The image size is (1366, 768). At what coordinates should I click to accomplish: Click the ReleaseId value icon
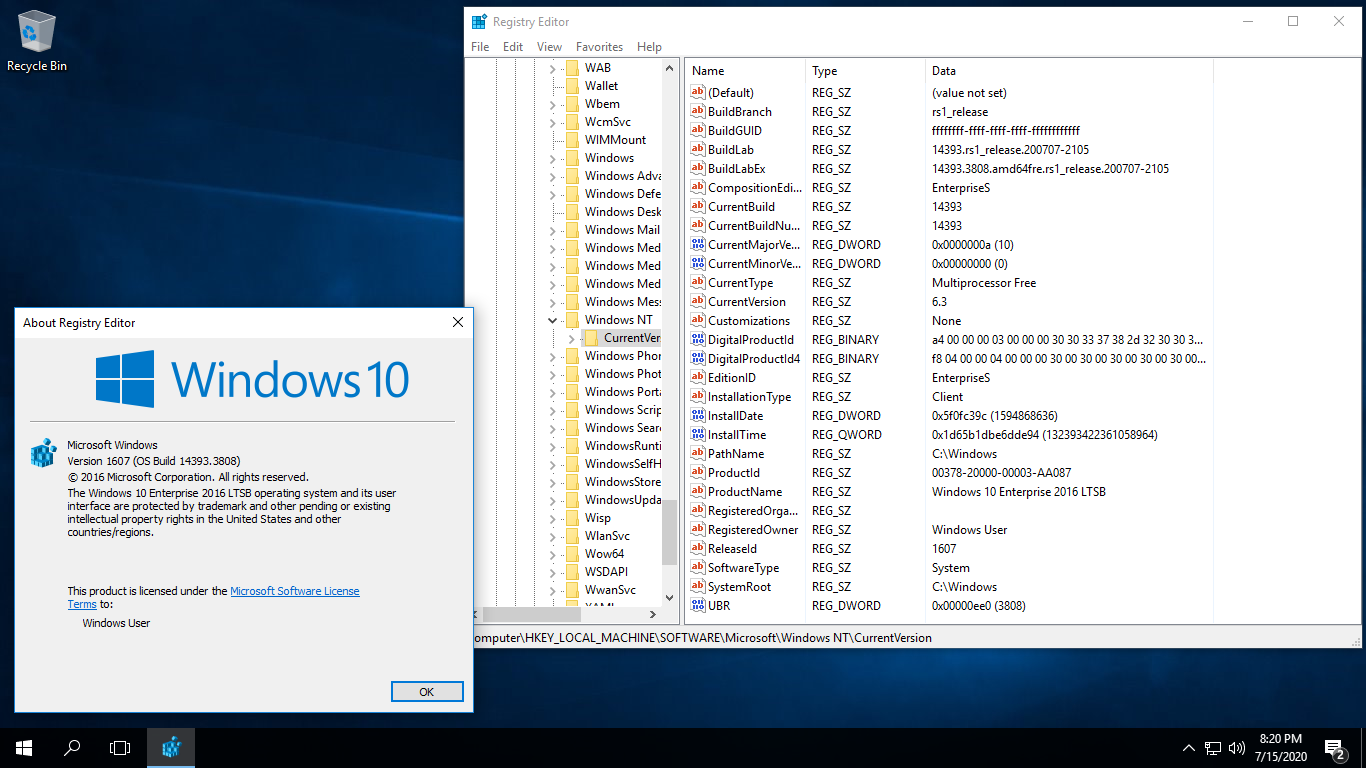point(698,549)
